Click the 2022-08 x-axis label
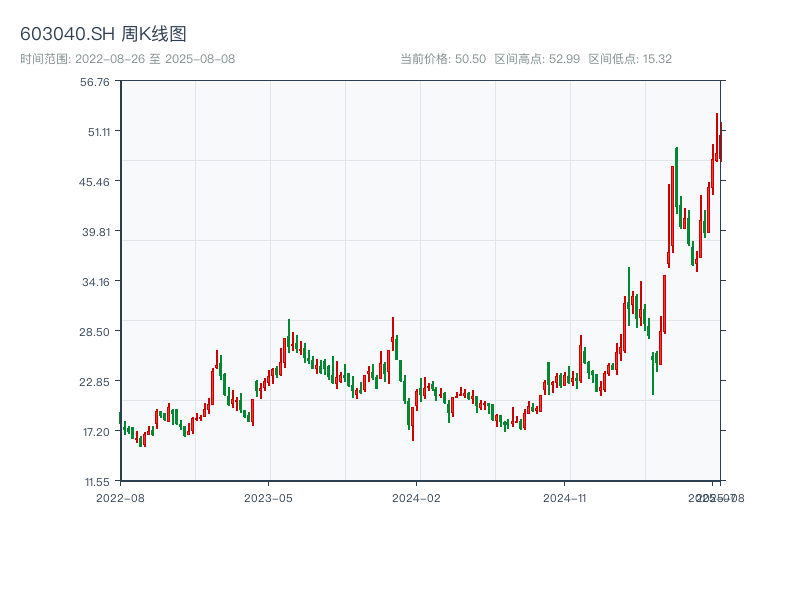Screen dimensions: 800x600 pyautogui.click(x=120, y=498)
